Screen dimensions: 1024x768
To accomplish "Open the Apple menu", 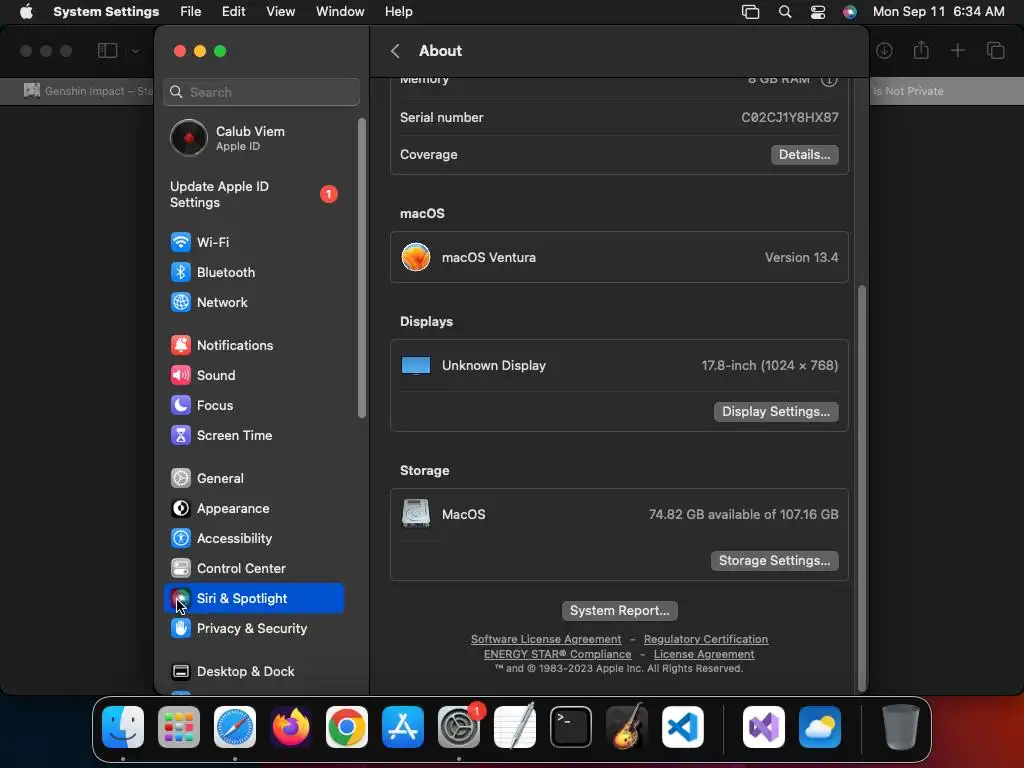I will click(26, 12).
